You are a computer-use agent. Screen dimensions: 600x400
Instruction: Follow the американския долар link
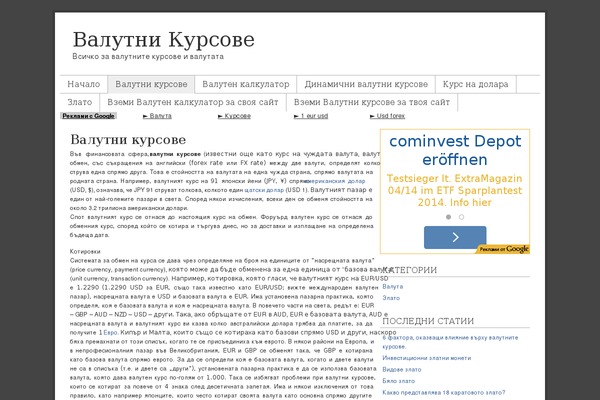[336, 181]
